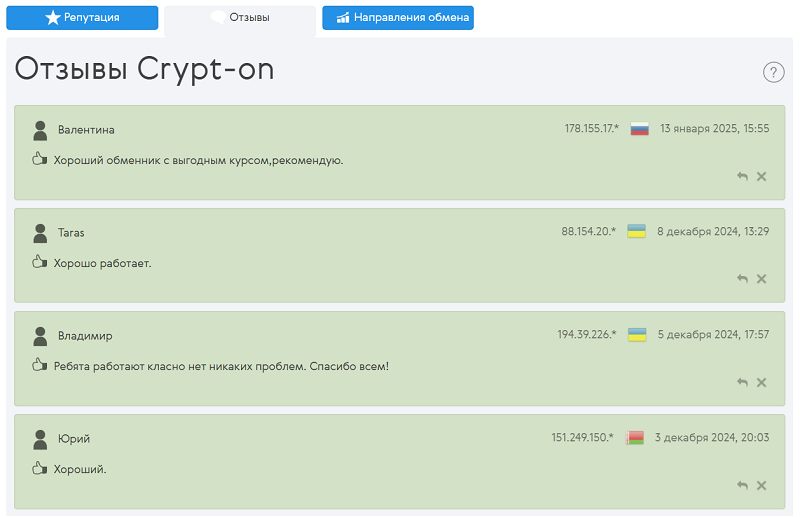Click the IP address 151.249.150.*
Image resolution: width=800 pixels, height=517 pixels.
click(582, 438)
